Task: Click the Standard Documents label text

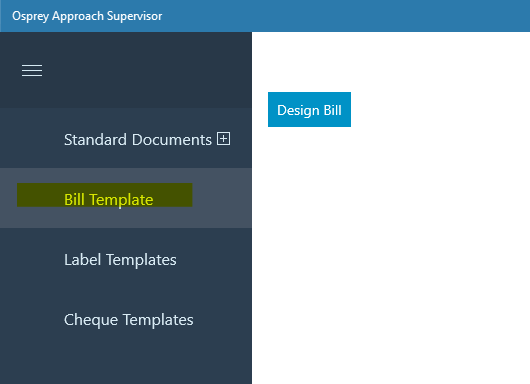Action: [x=138, y=140]
